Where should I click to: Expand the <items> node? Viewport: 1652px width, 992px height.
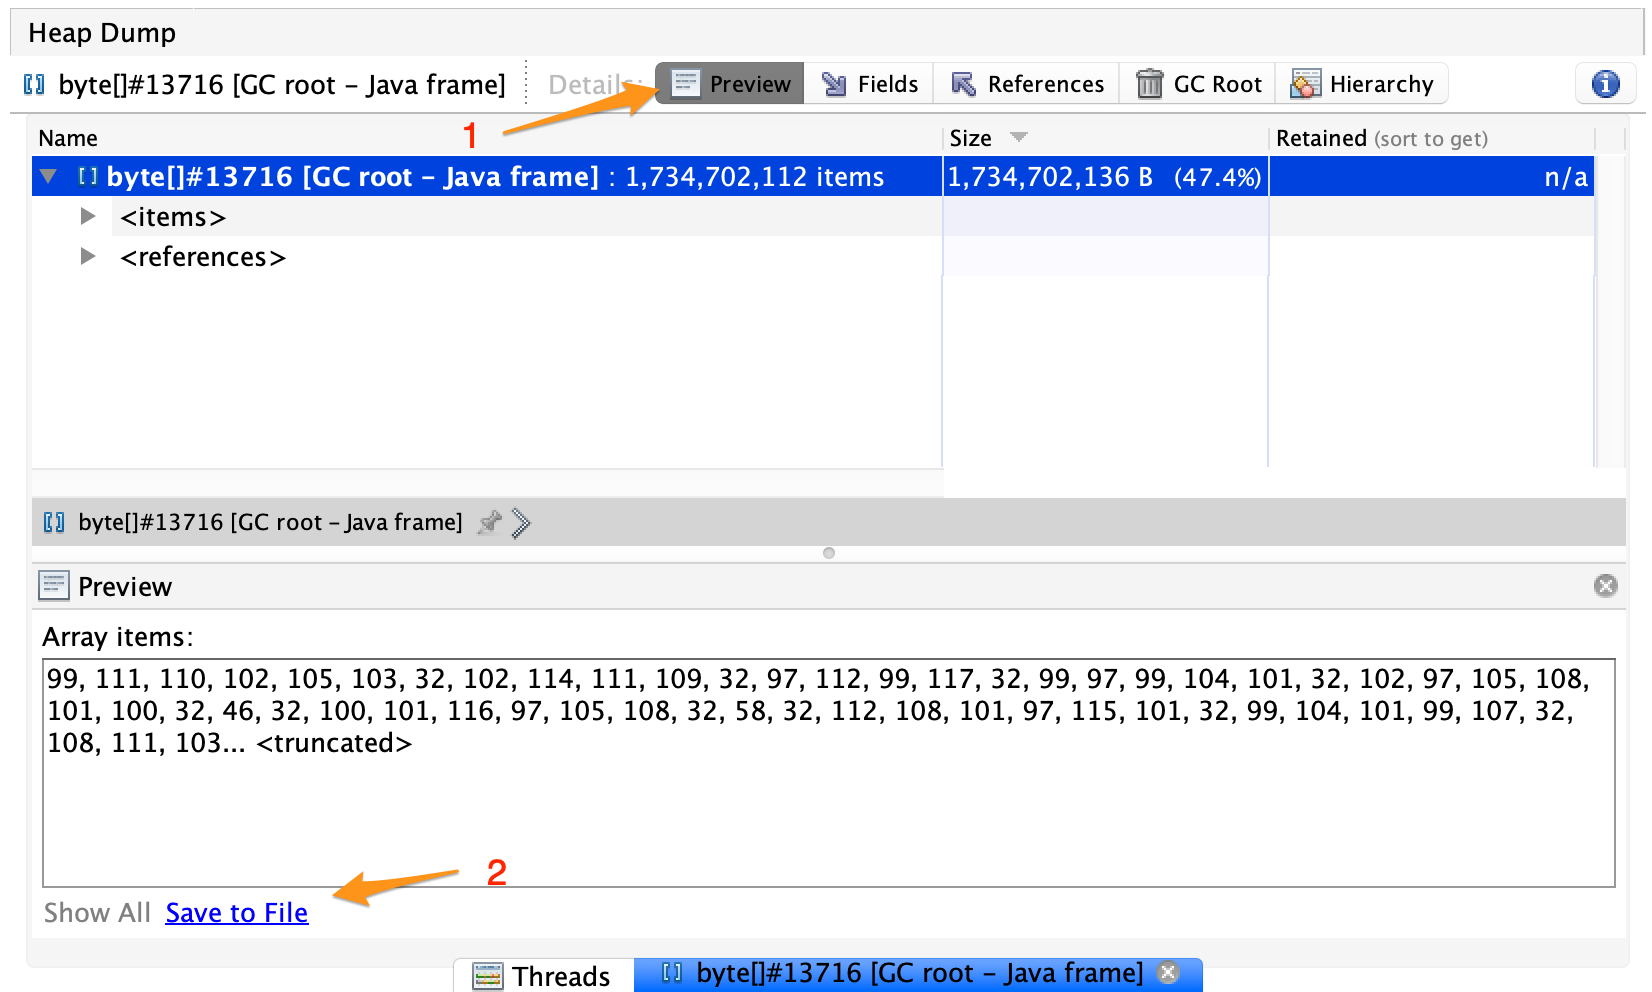tap(88, 216)
